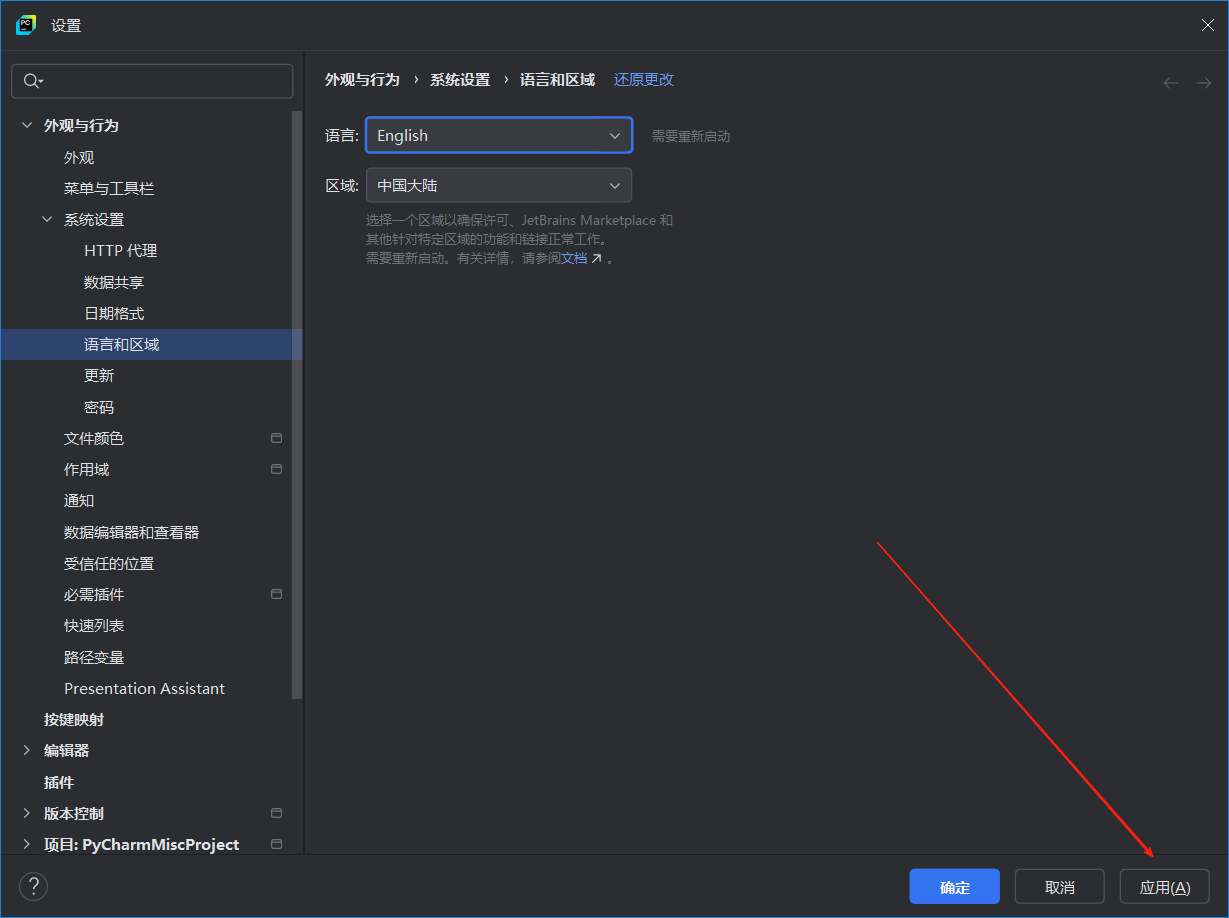Collapse the 系统设置 tree node
1229x918 pixels.
click(47, 219)
